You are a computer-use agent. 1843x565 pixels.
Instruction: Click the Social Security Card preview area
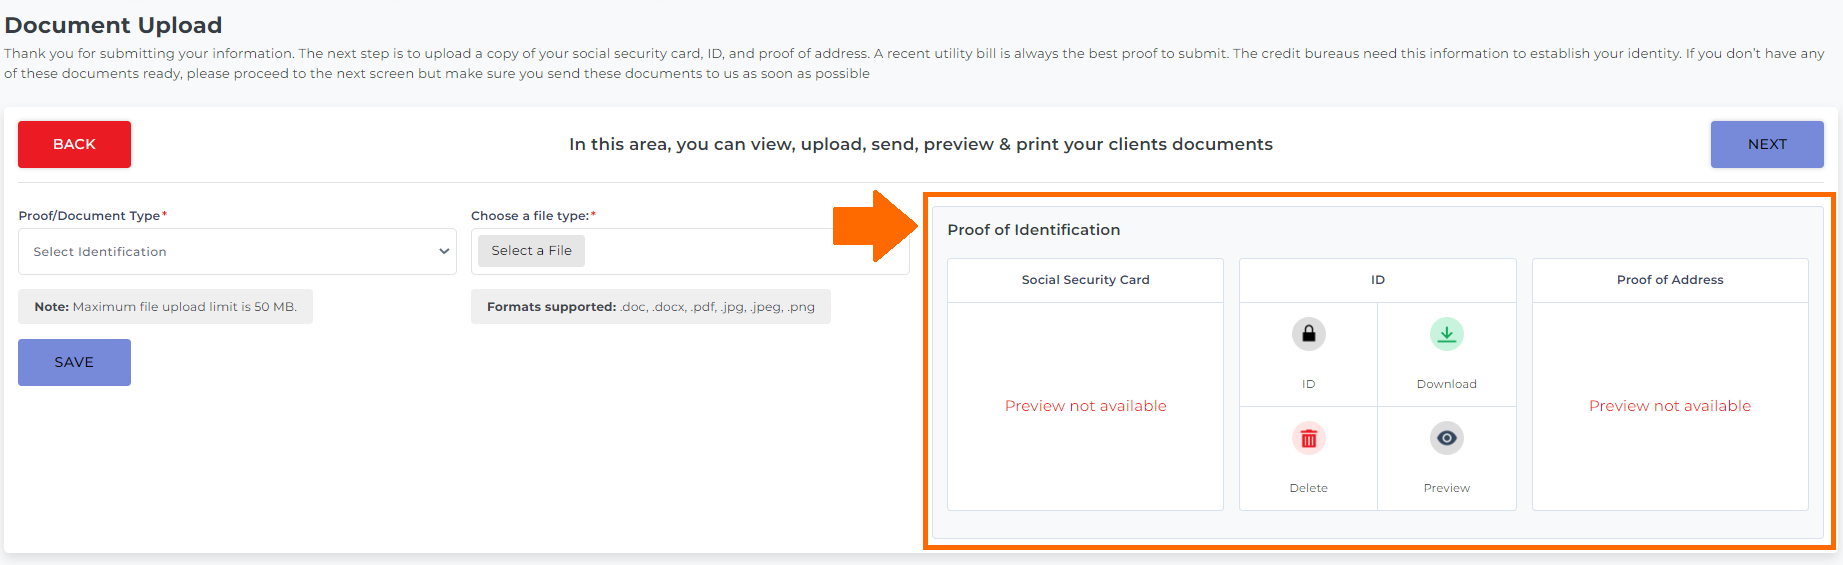1085,406
